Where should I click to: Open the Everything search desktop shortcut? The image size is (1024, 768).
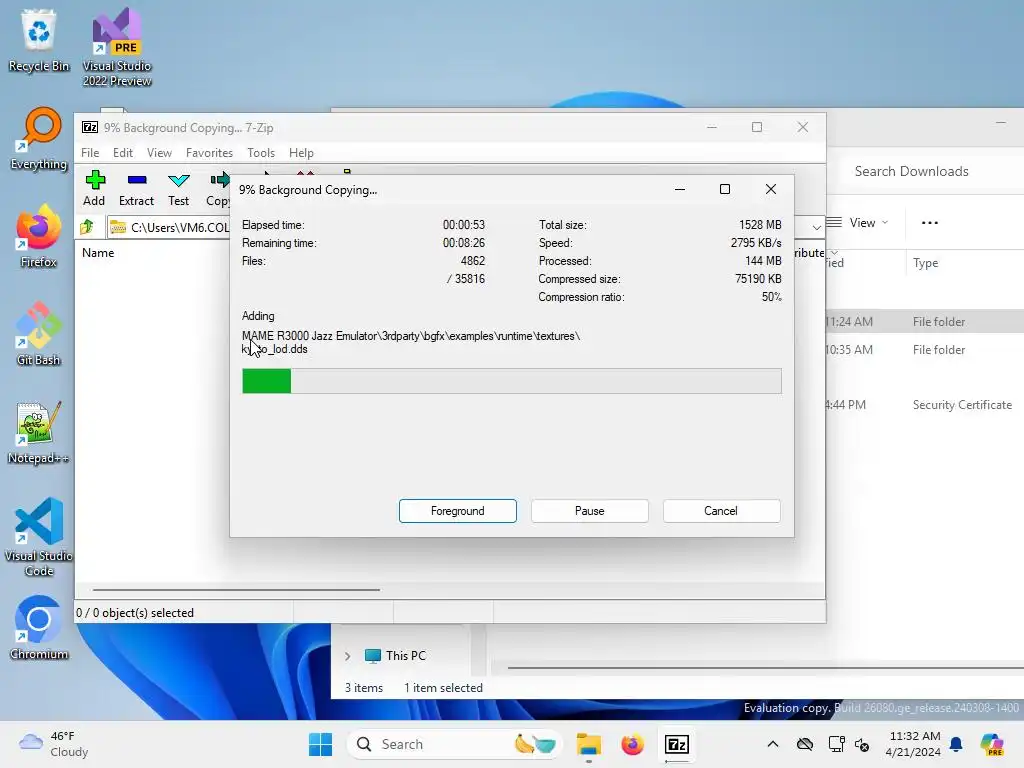click(39, 138)
